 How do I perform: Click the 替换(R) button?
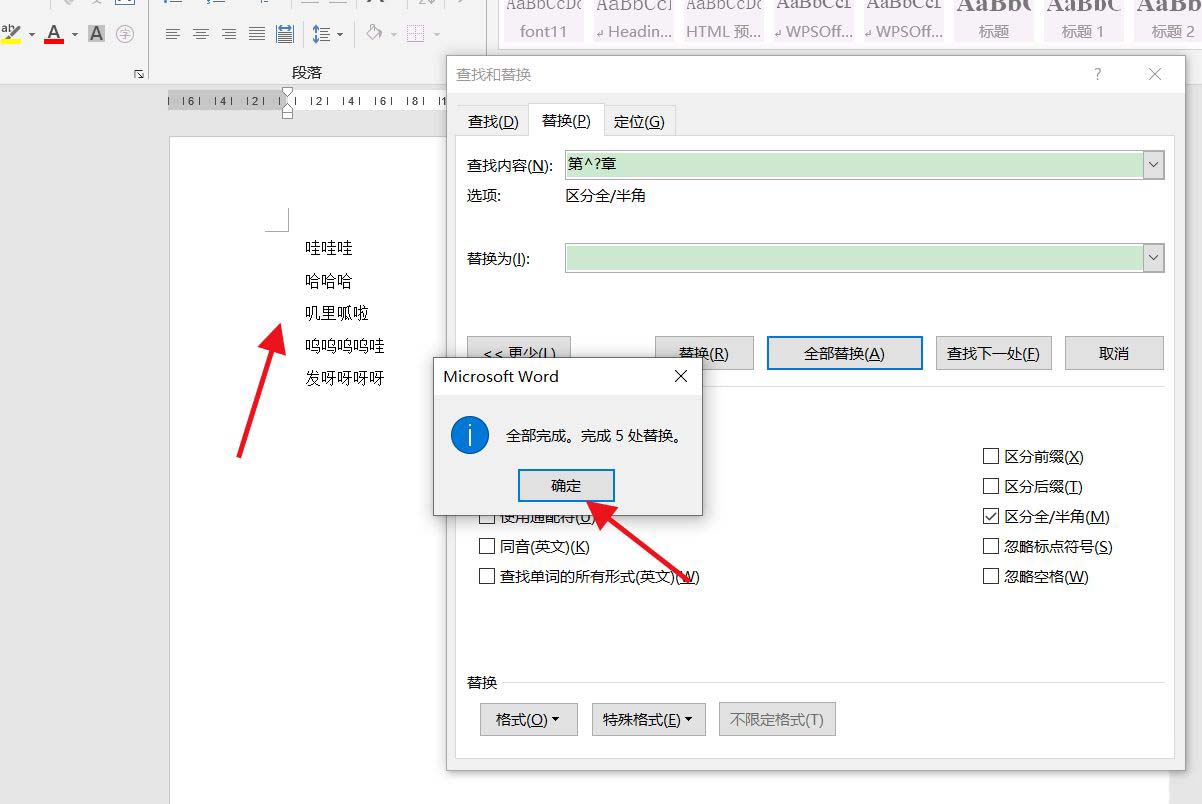click(x=703, y=353)
